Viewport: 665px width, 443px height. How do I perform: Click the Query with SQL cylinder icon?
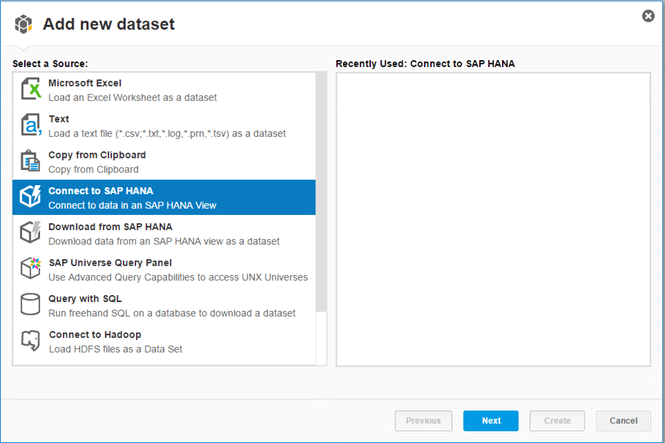pyautogui.click(x=31, y=304)
